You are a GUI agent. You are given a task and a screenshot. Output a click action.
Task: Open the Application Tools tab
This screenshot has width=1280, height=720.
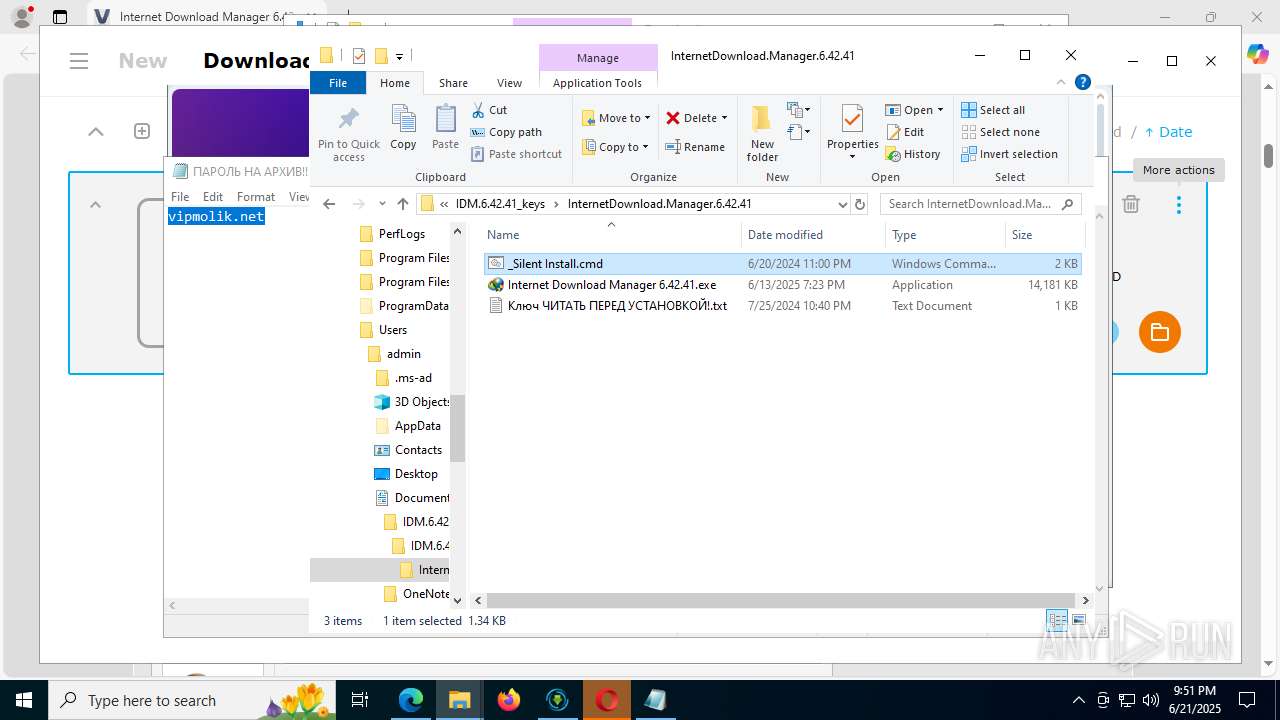point(597,83)
